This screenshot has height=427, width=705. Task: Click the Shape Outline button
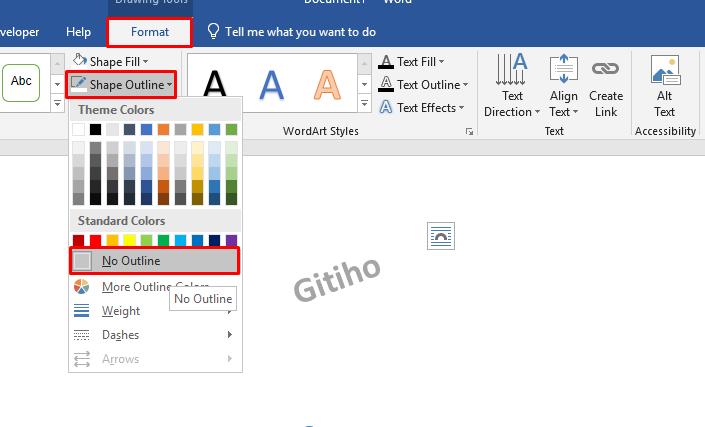tap(121, 85)
